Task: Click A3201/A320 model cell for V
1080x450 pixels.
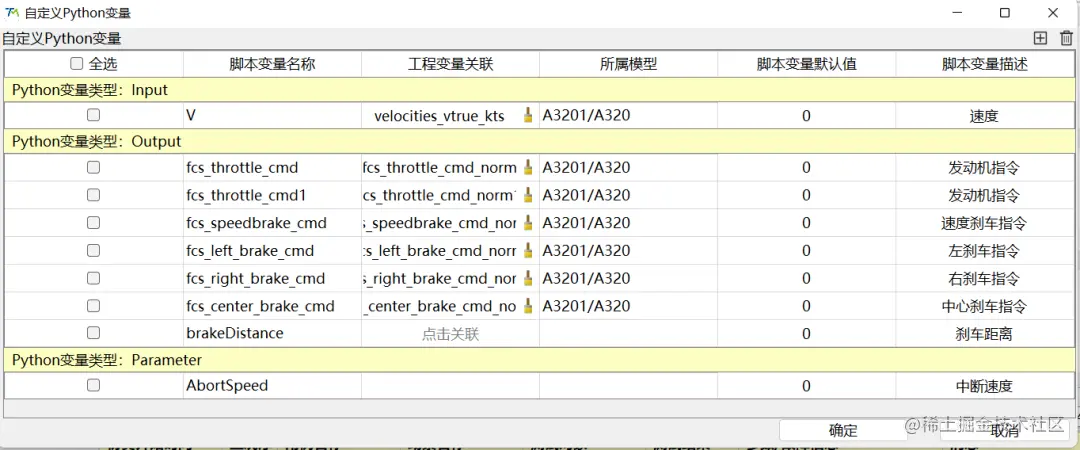Action: pyautogui.click(x=628, y=116)
